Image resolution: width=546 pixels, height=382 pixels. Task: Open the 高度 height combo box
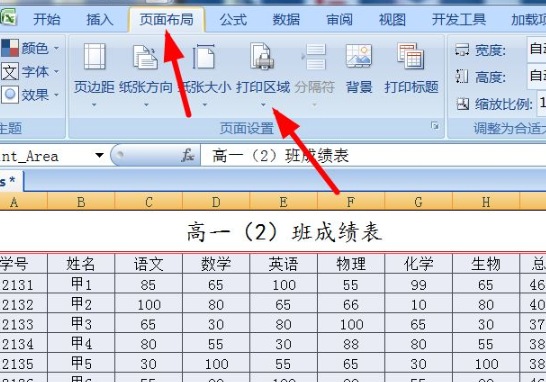[536, 75]
